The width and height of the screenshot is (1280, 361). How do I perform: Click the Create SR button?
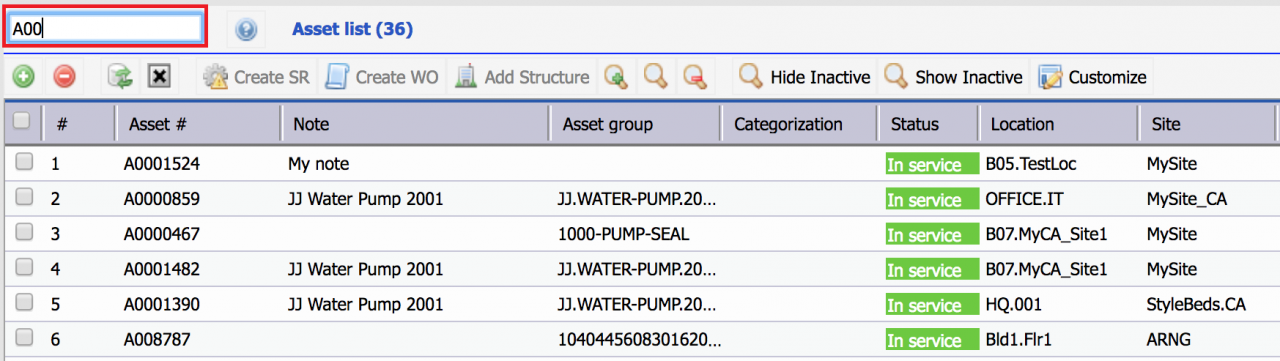[x=256, y=77]
